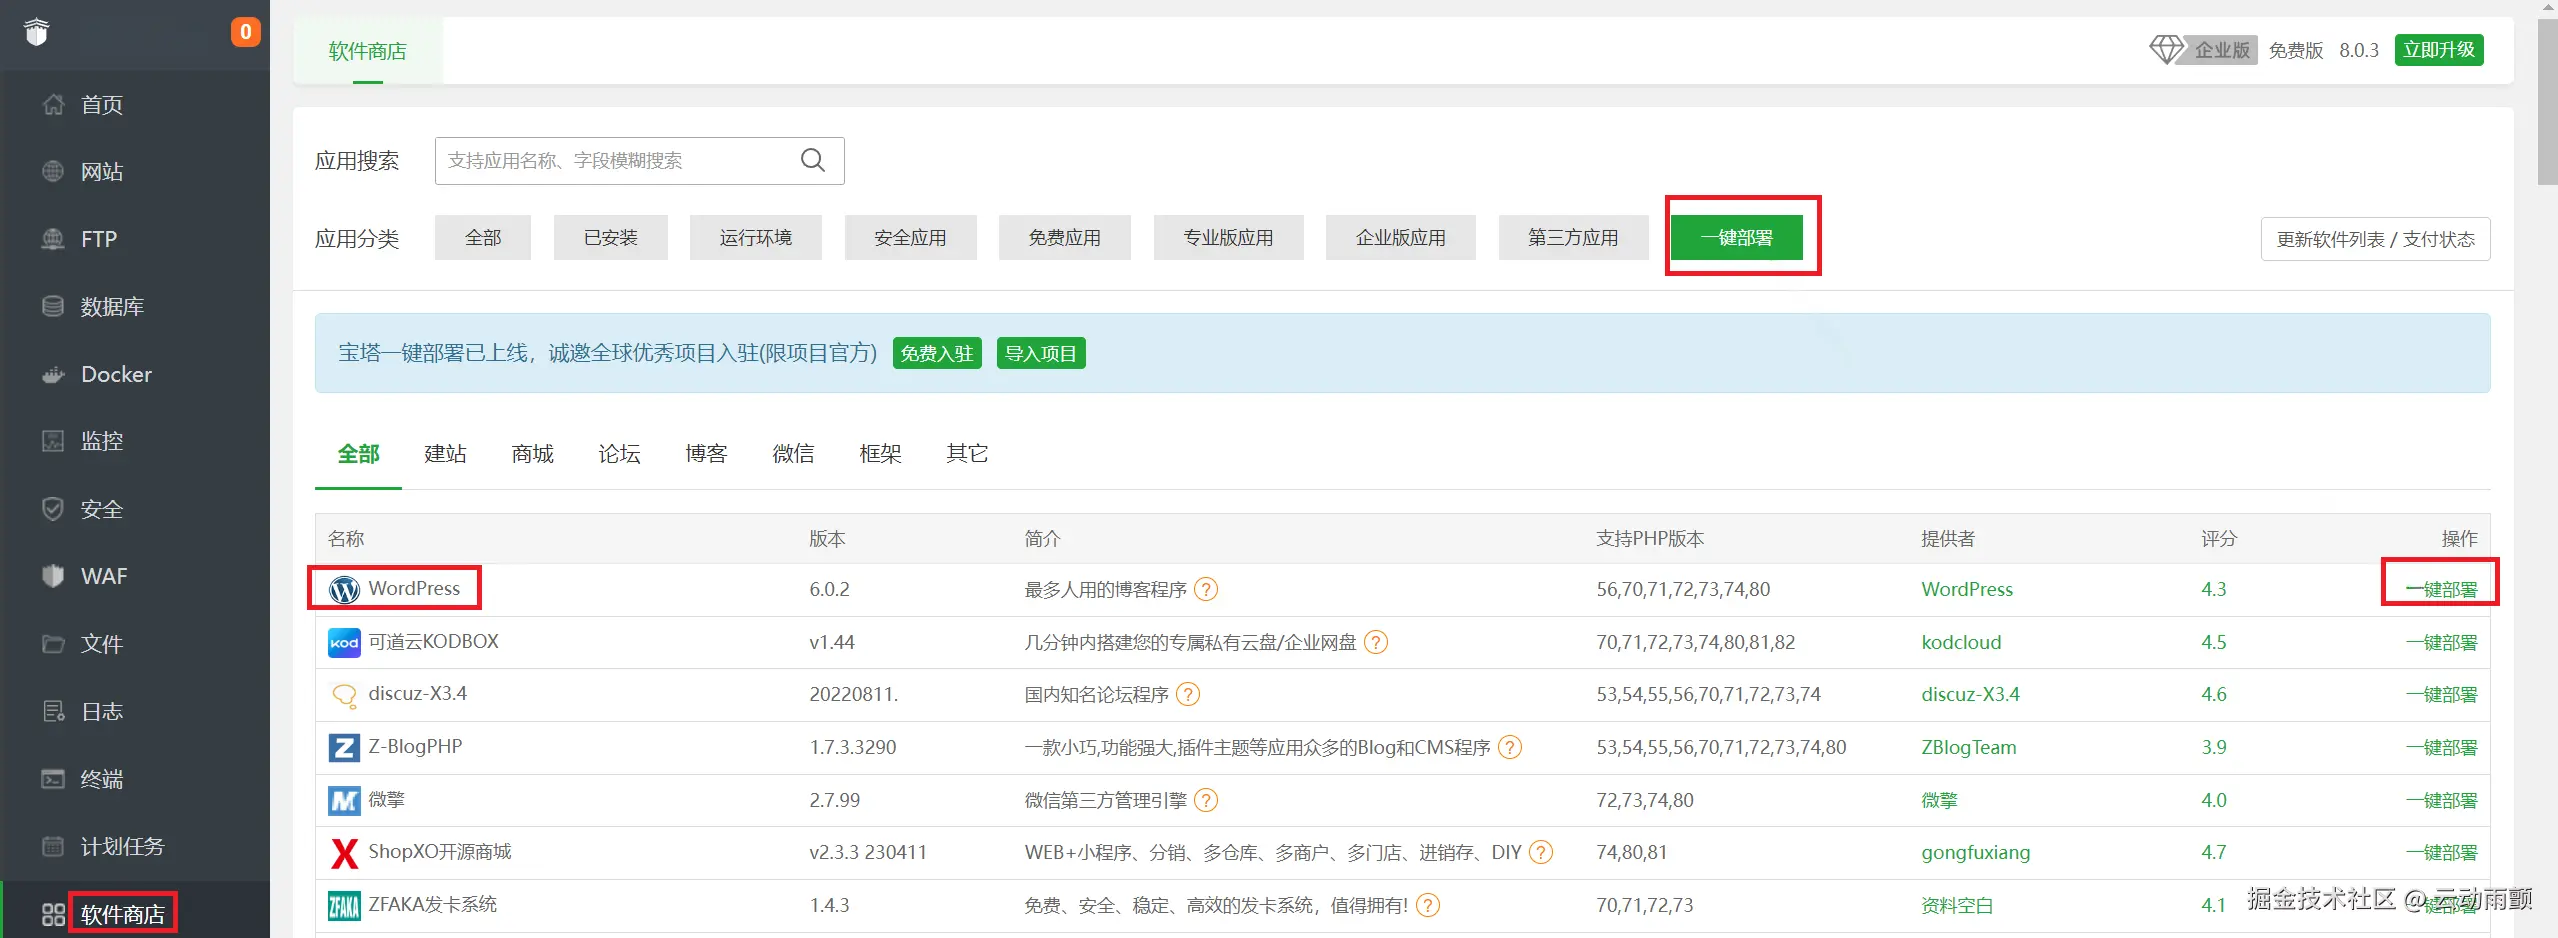Open the kodcloud provider link
This screenshot has height=938, width=2558.
coord(1961,642)
